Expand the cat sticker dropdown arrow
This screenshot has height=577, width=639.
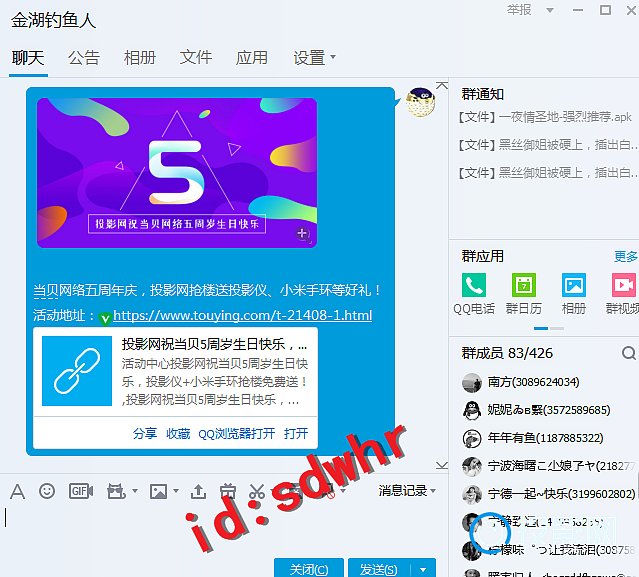135,491
